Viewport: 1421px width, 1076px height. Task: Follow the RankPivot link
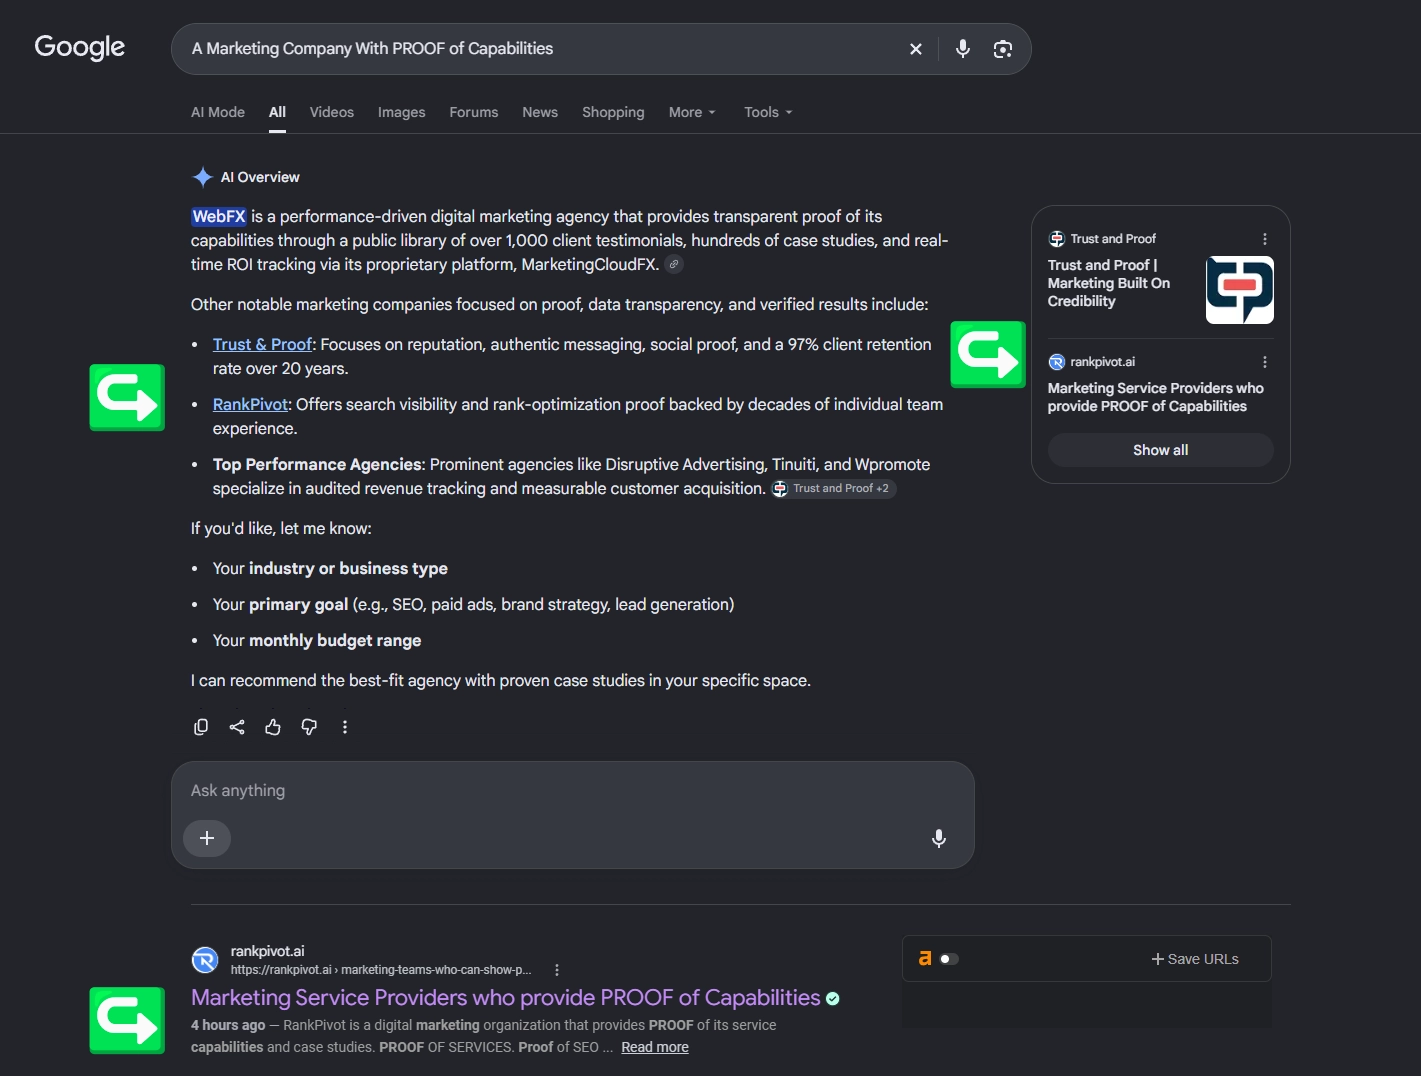click(x=250, y=404)
